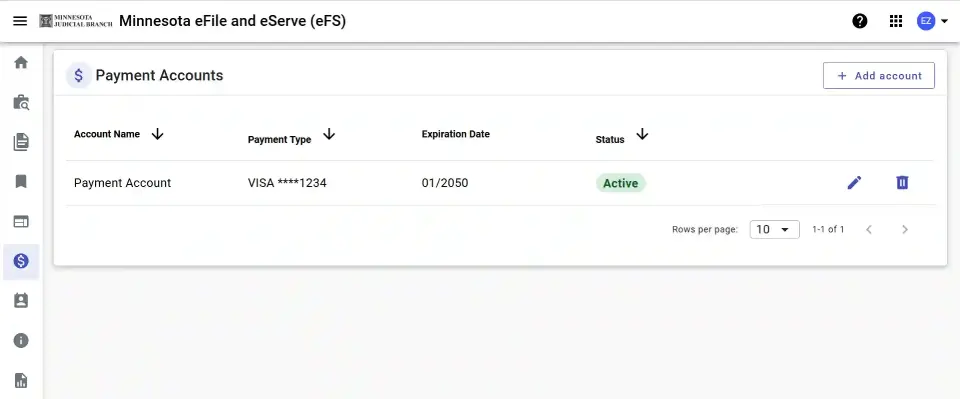This screenshot has height=399, width=960.
Task: Click the Minnesota Judicial Branch logo
Action: tap(76, 21)
